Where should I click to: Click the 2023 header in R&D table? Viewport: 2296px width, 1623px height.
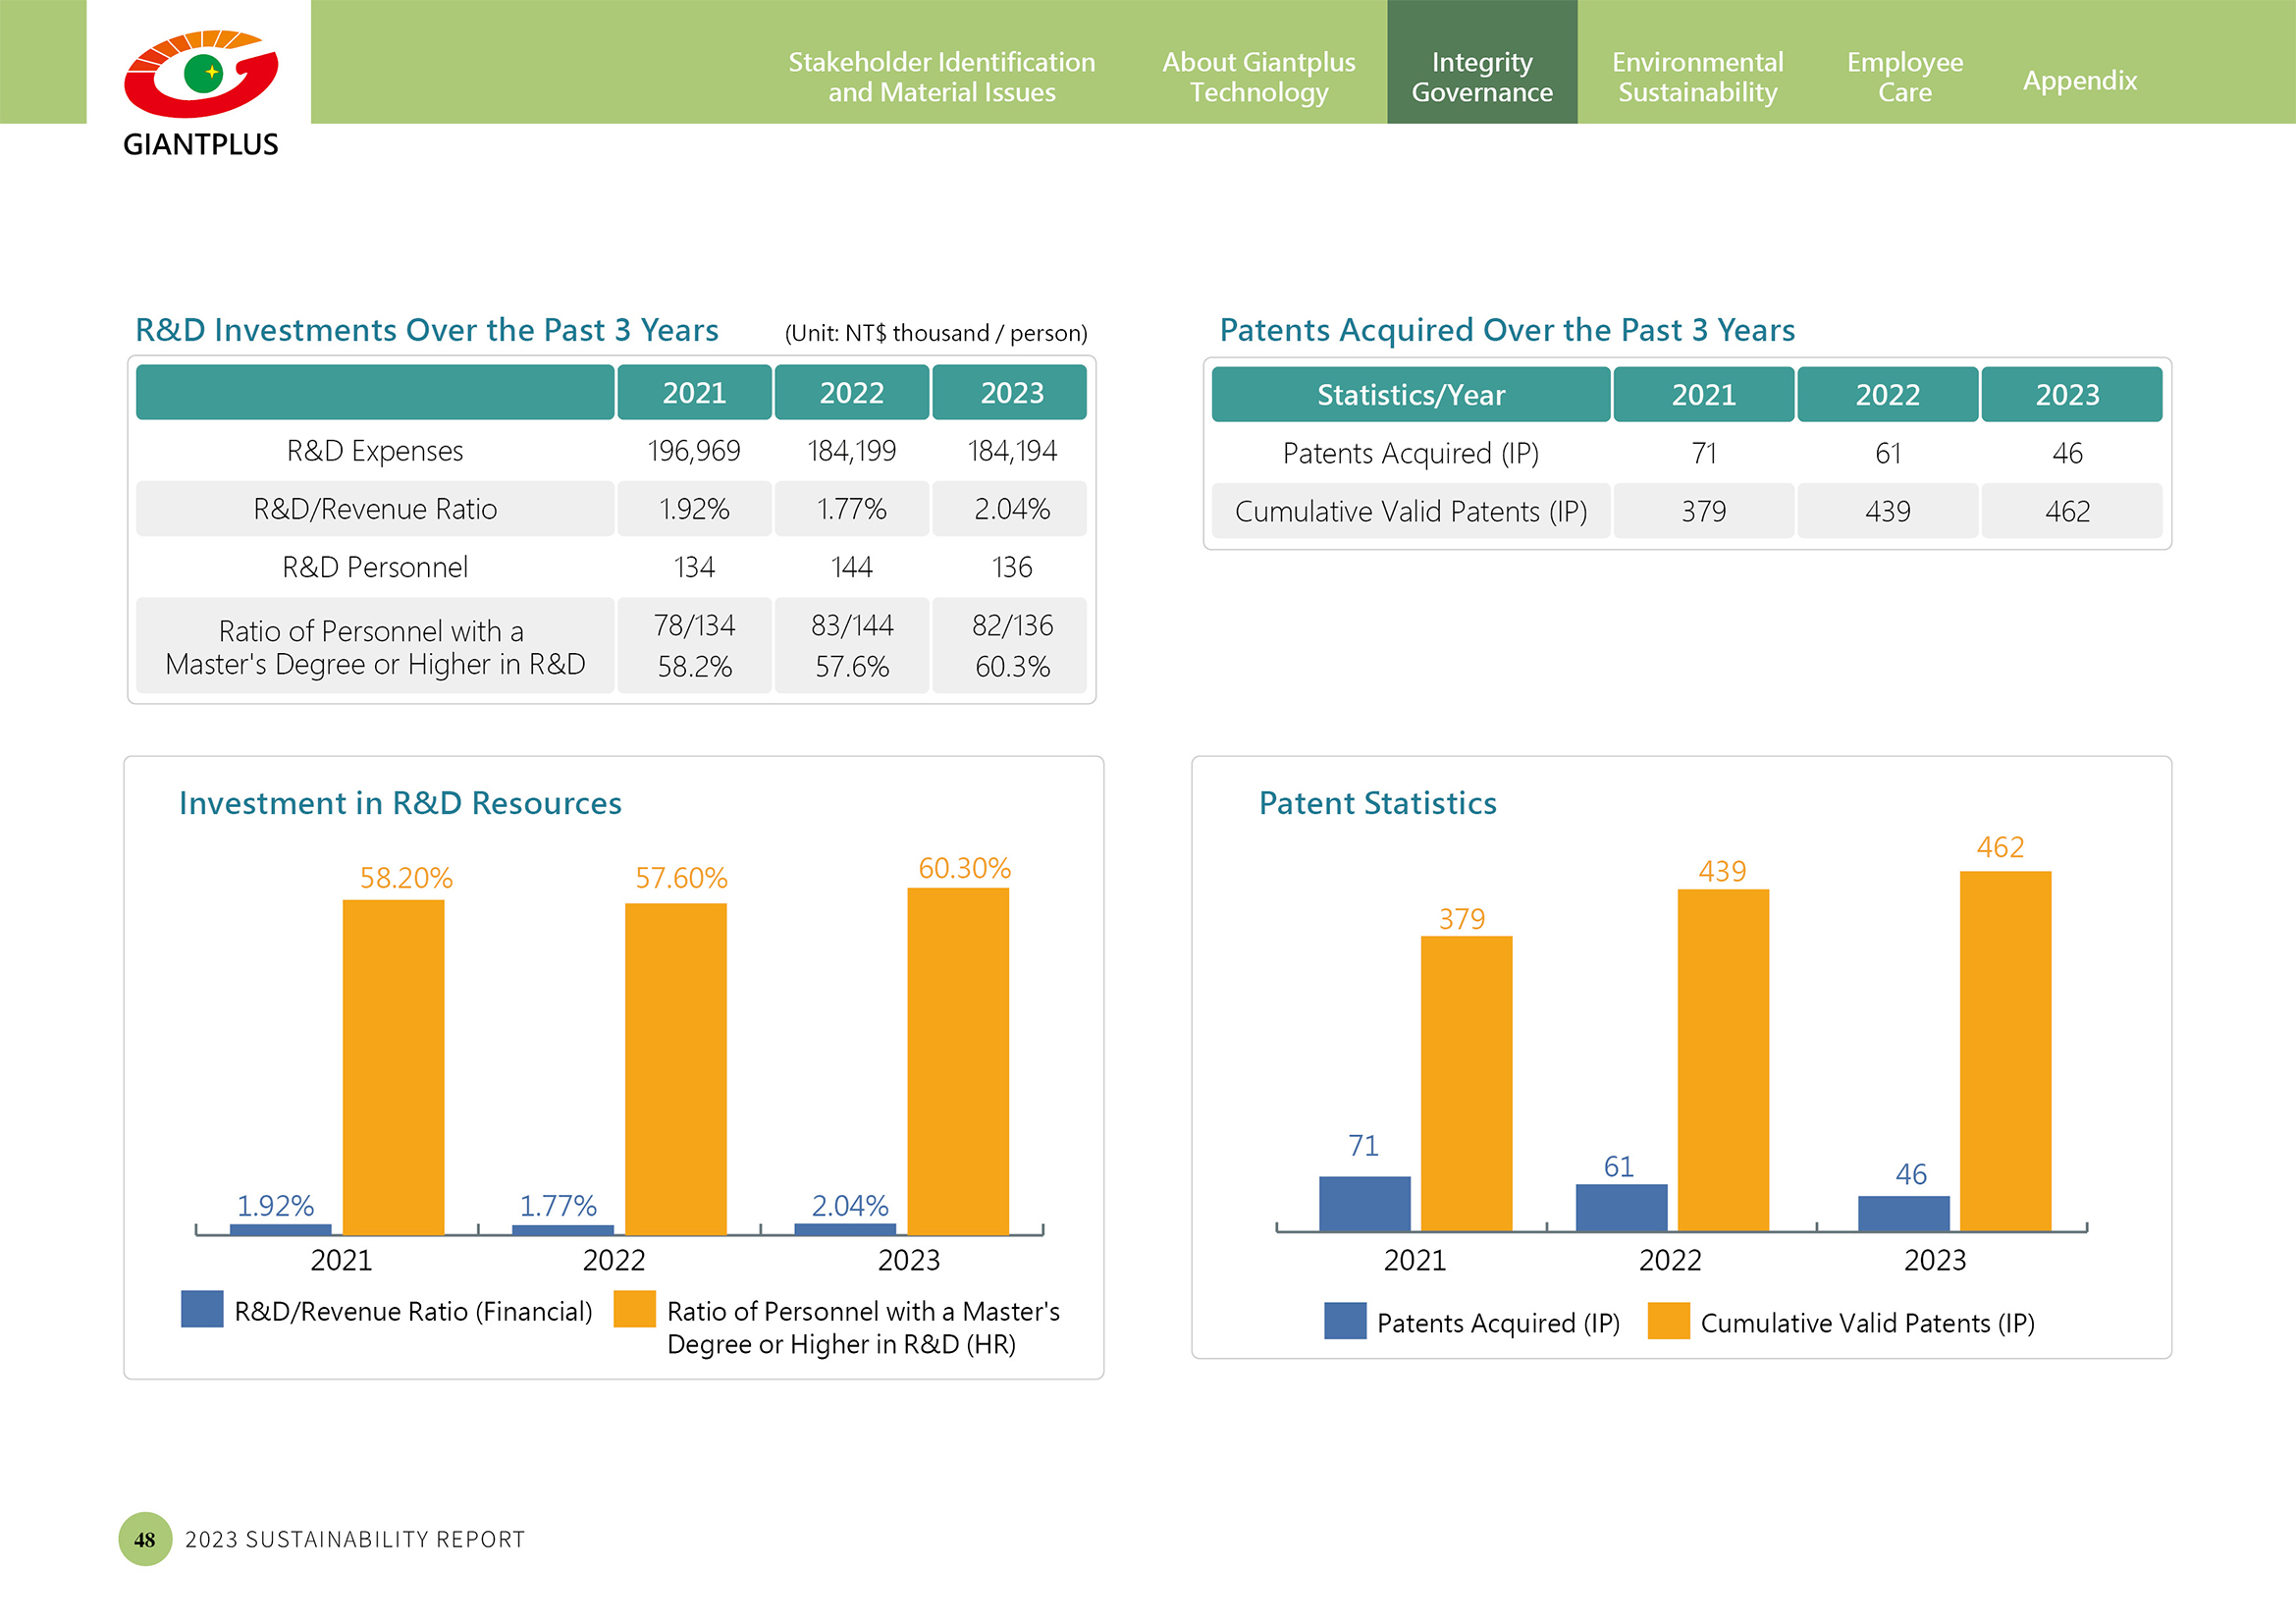tap(1011, 393)
